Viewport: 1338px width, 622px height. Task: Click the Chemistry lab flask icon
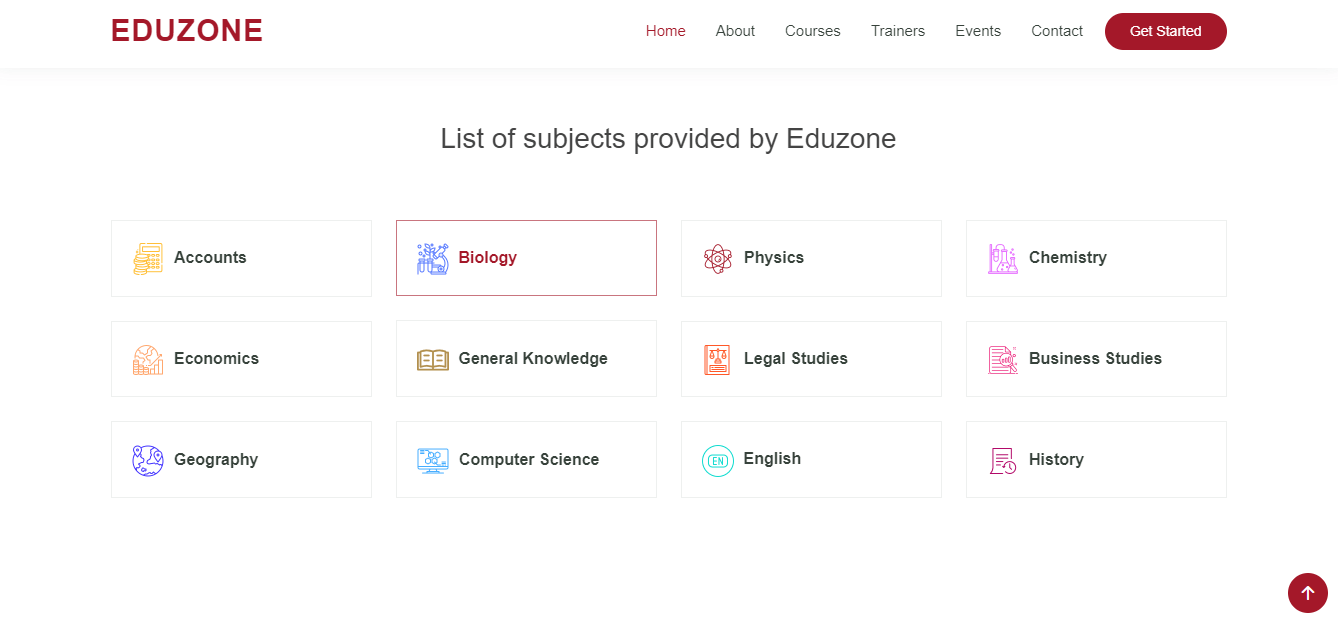pyautogui.click(x=1003, y=258)
